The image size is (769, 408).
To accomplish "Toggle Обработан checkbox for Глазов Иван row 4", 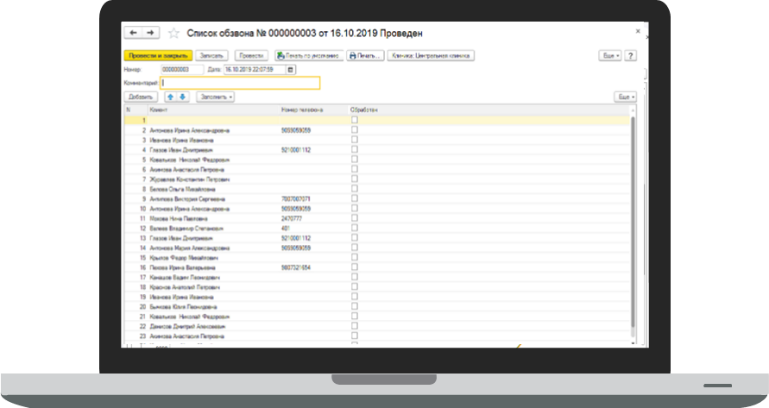I will click(x=354, y=150).
